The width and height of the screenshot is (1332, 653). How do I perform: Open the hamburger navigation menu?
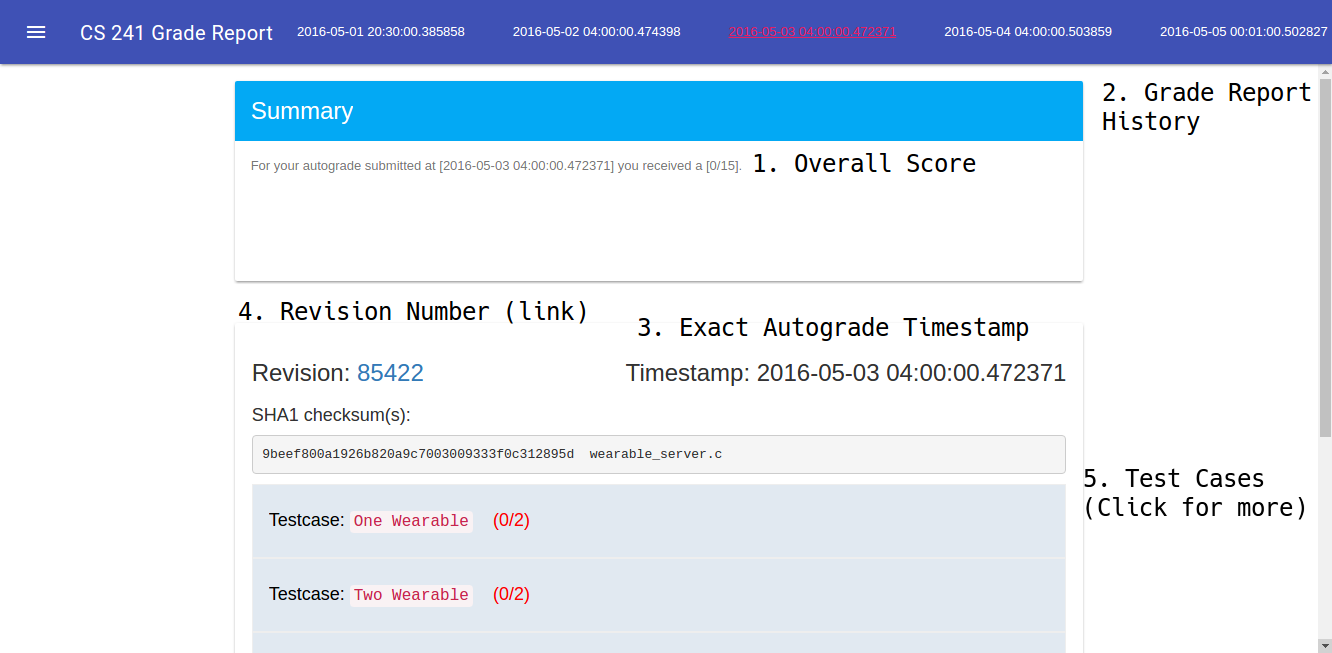tap(36, 32)
